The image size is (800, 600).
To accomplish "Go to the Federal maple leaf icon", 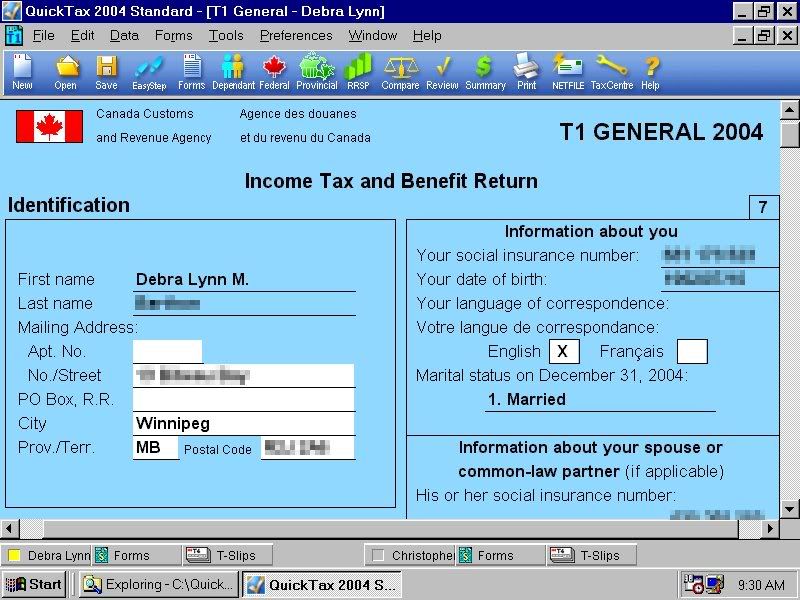I will pos(274,72).
